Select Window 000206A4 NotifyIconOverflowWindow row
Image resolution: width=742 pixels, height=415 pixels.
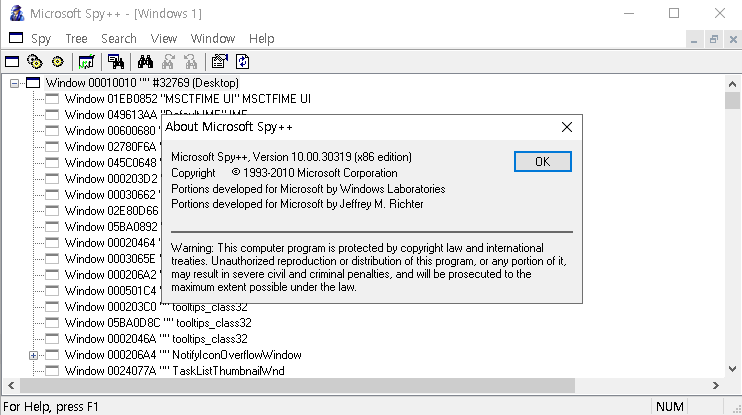183,355
